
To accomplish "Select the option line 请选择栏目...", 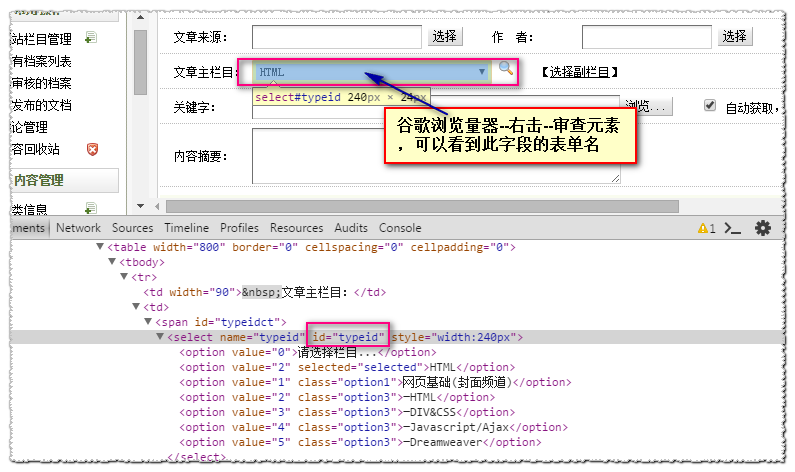I will pos(308,352).
